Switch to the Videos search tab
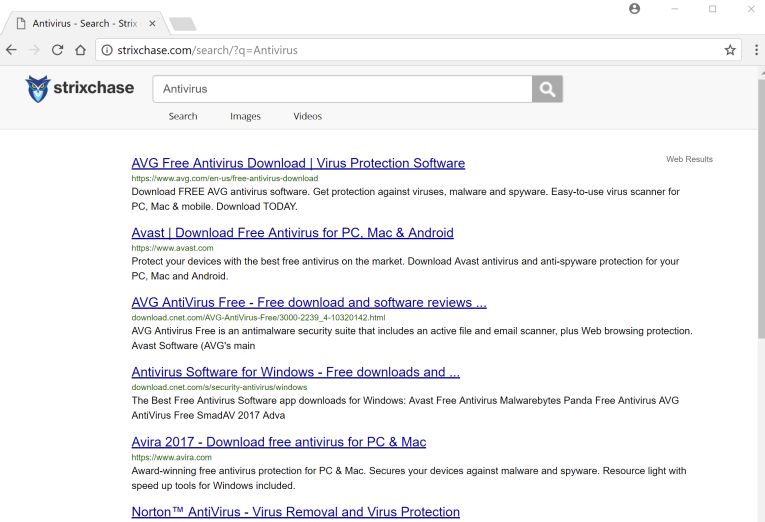This screenshot has height=522, width=765. click(307, 116)
